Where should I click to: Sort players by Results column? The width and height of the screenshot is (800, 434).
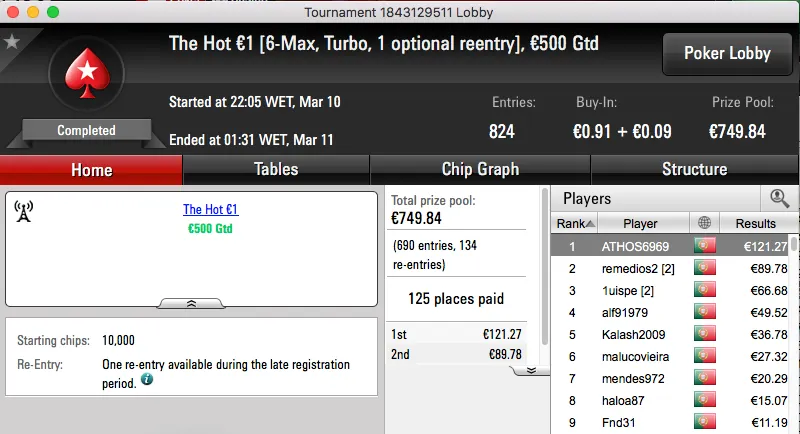pyautogui.click(x=755, y=224)
